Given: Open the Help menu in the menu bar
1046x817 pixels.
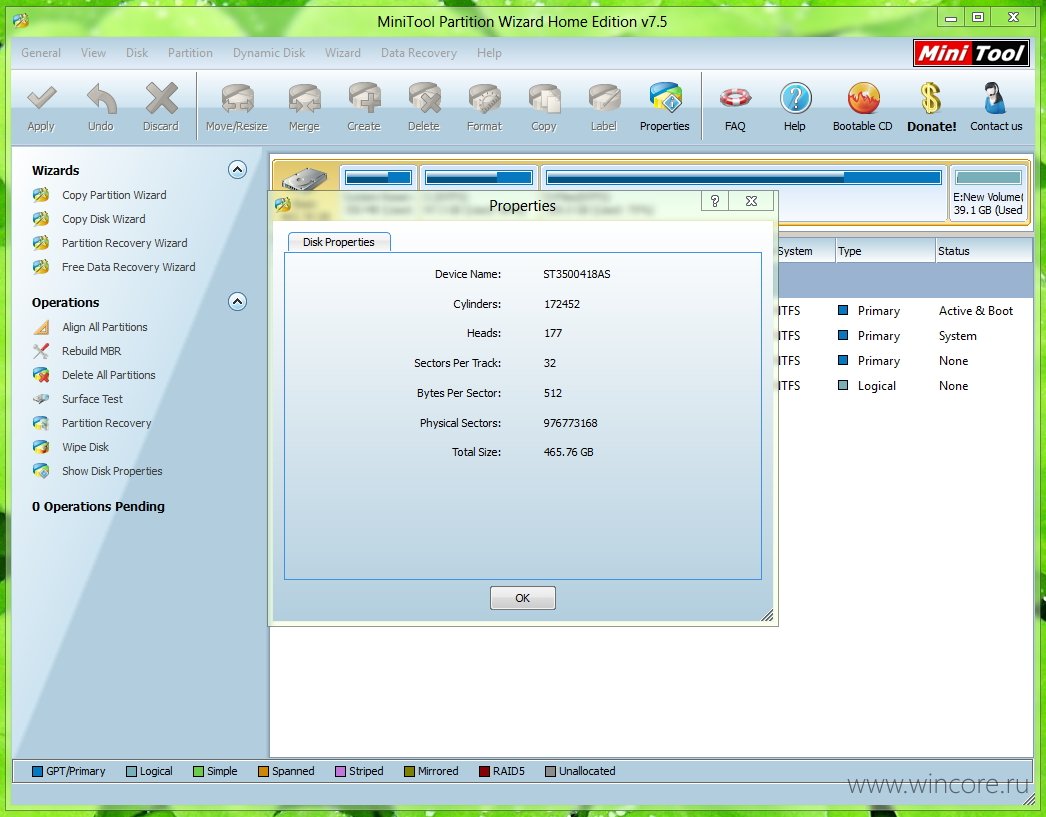Looking at the screenshot, I should coord(489,53).
